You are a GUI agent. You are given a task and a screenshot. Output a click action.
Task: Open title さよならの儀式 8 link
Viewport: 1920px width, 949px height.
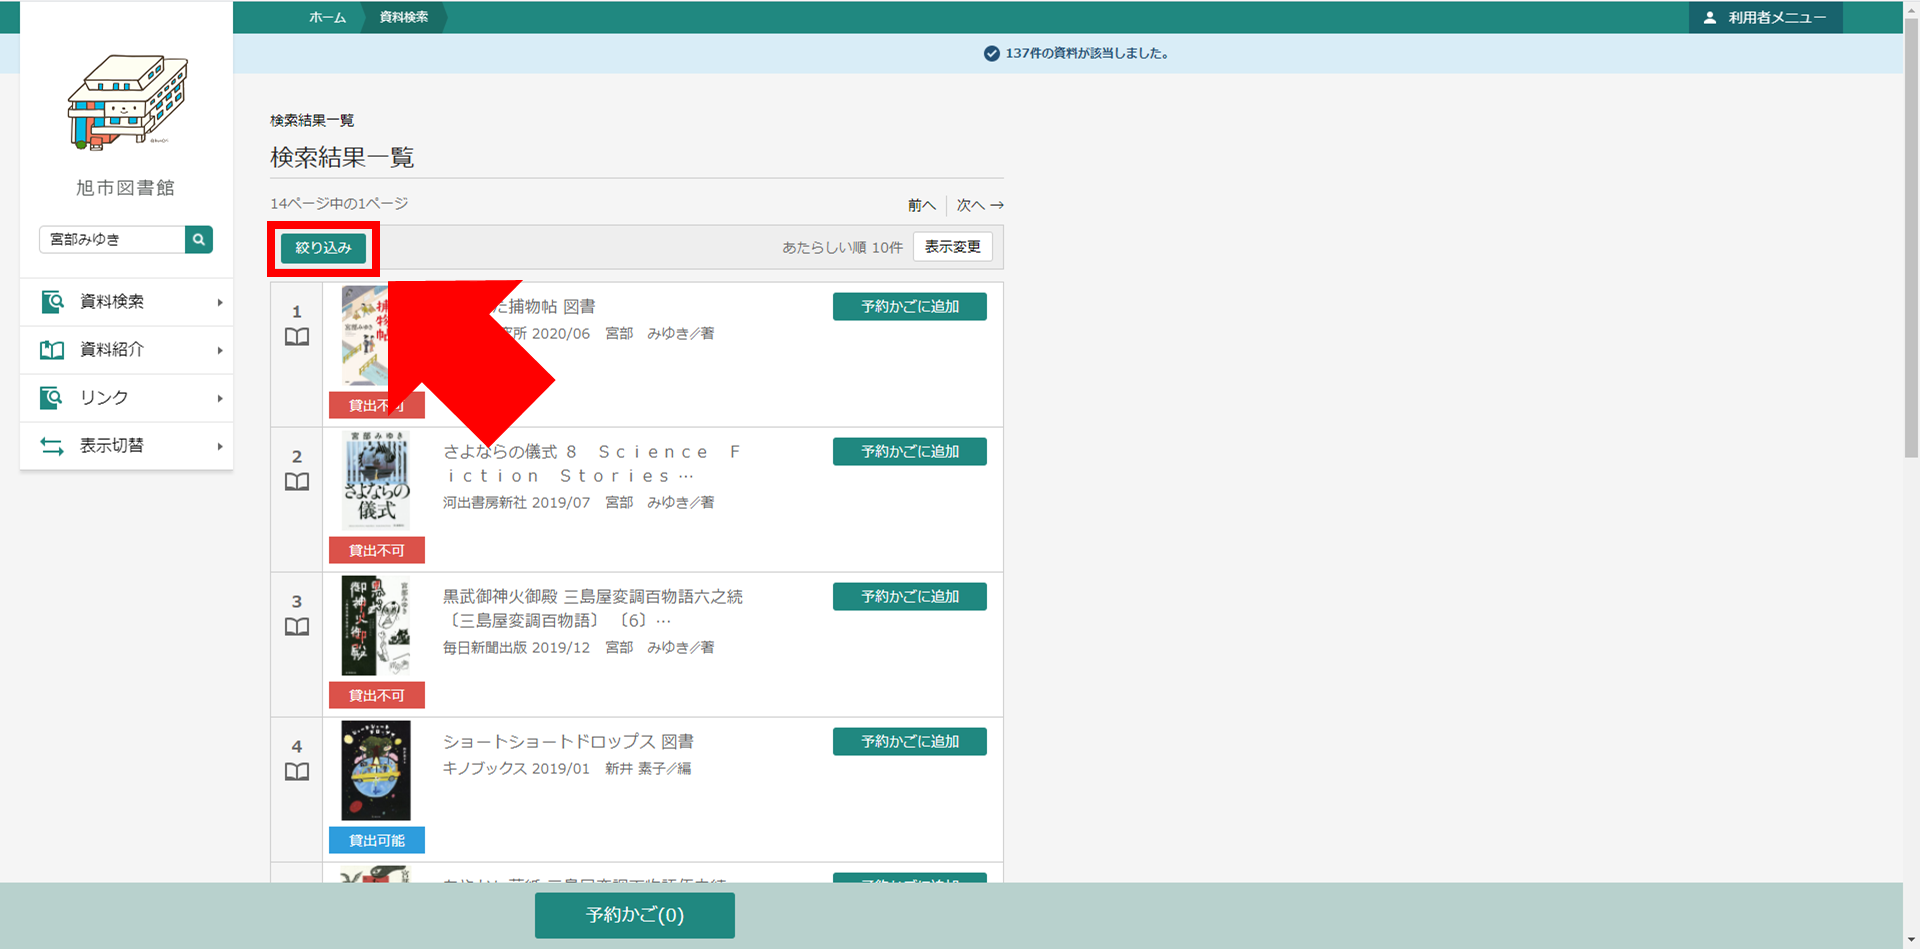click(593, 464)
